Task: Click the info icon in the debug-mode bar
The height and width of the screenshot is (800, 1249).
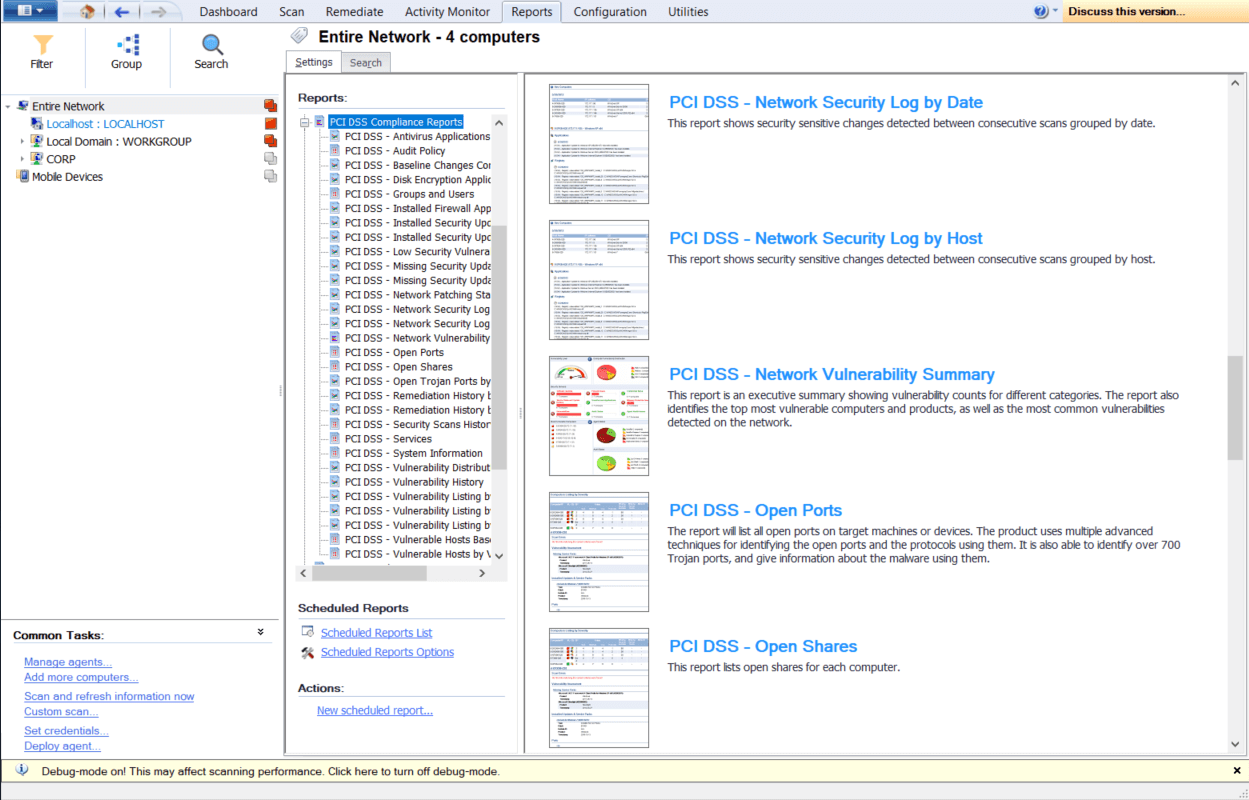Action: pyautogui.click(x=22, y=771)
